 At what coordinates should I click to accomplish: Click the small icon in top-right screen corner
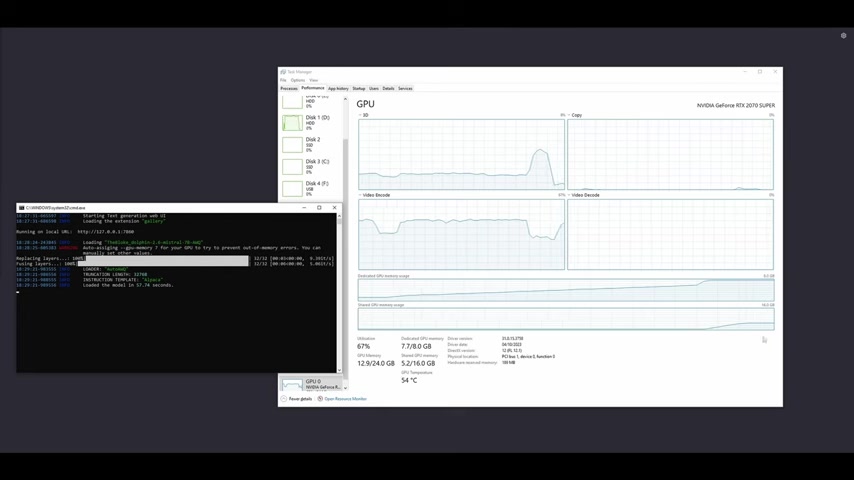click(844, 35)
